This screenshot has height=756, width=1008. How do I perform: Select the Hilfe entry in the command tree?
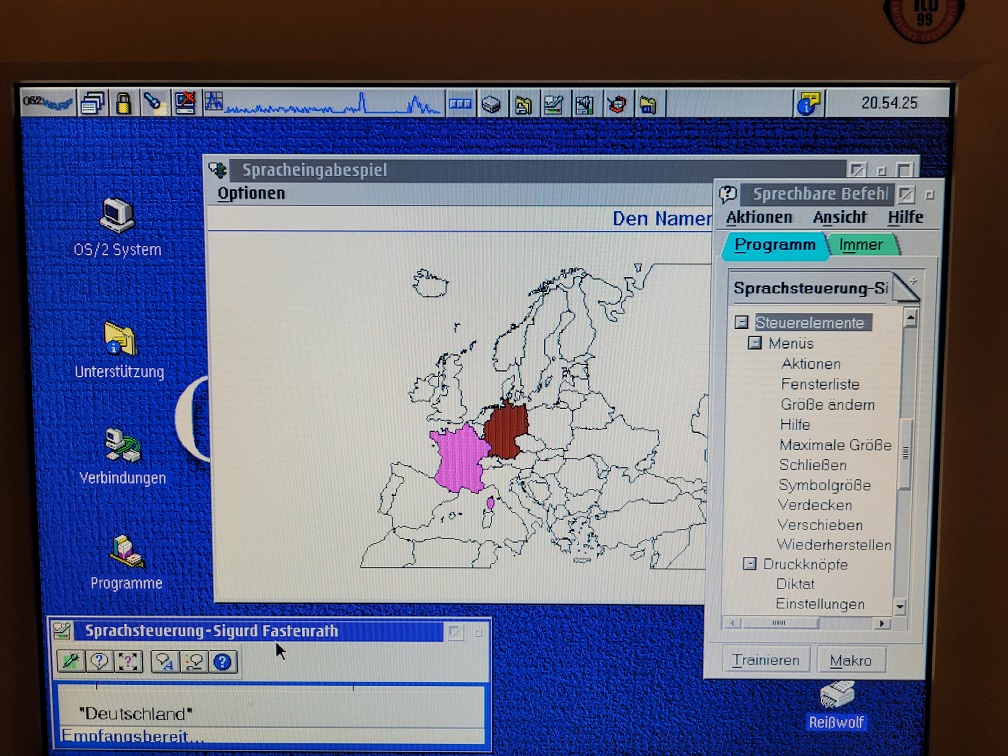point(795,424)
